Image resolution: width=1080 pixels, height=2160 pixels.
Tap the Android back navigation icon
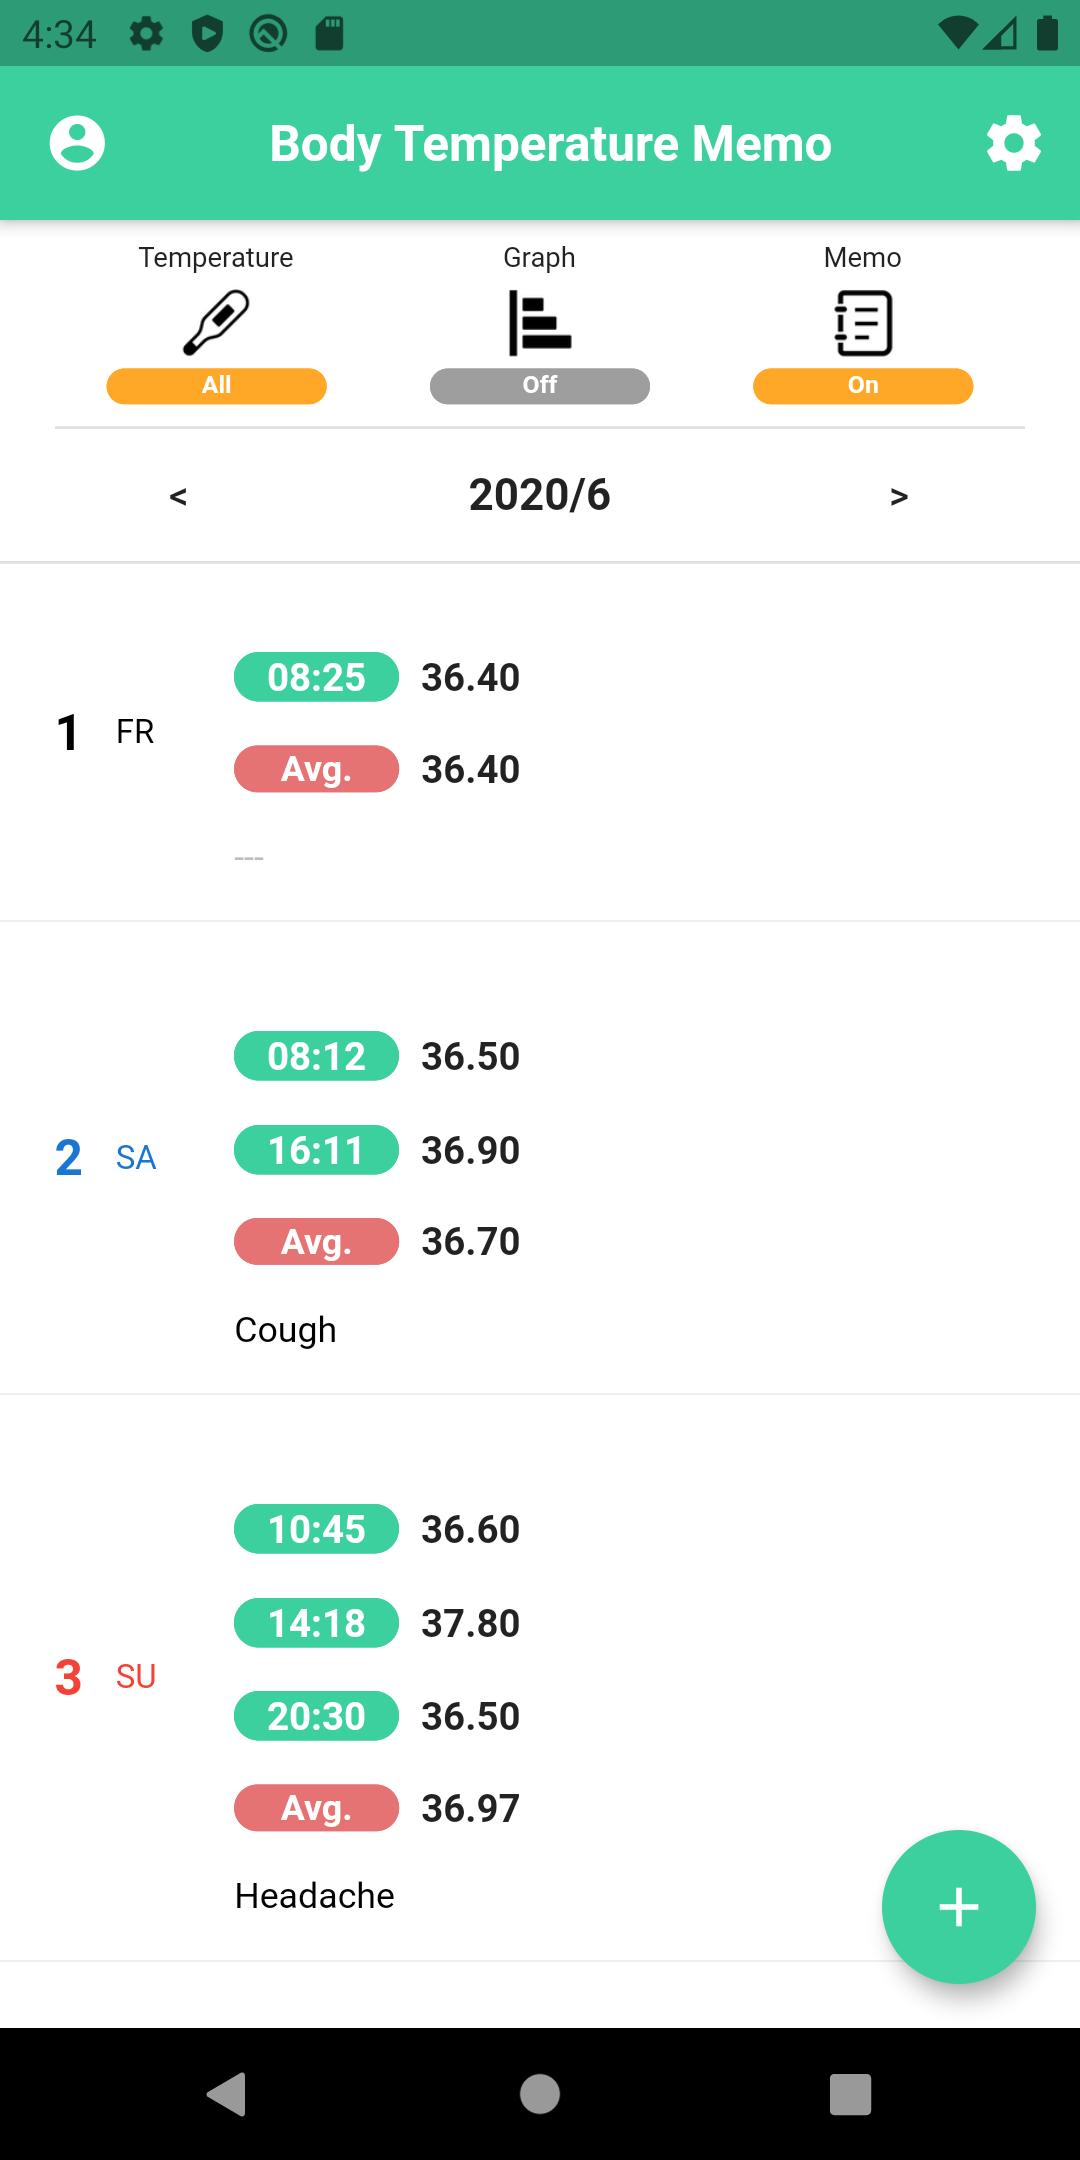pyautogui.click(x=227, y=2094)
